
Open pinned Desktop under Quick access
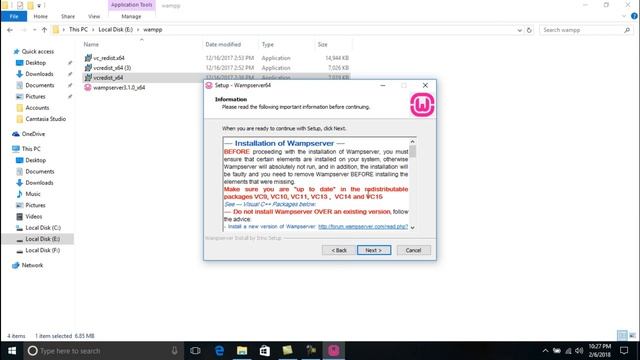(x=36, y=63)
